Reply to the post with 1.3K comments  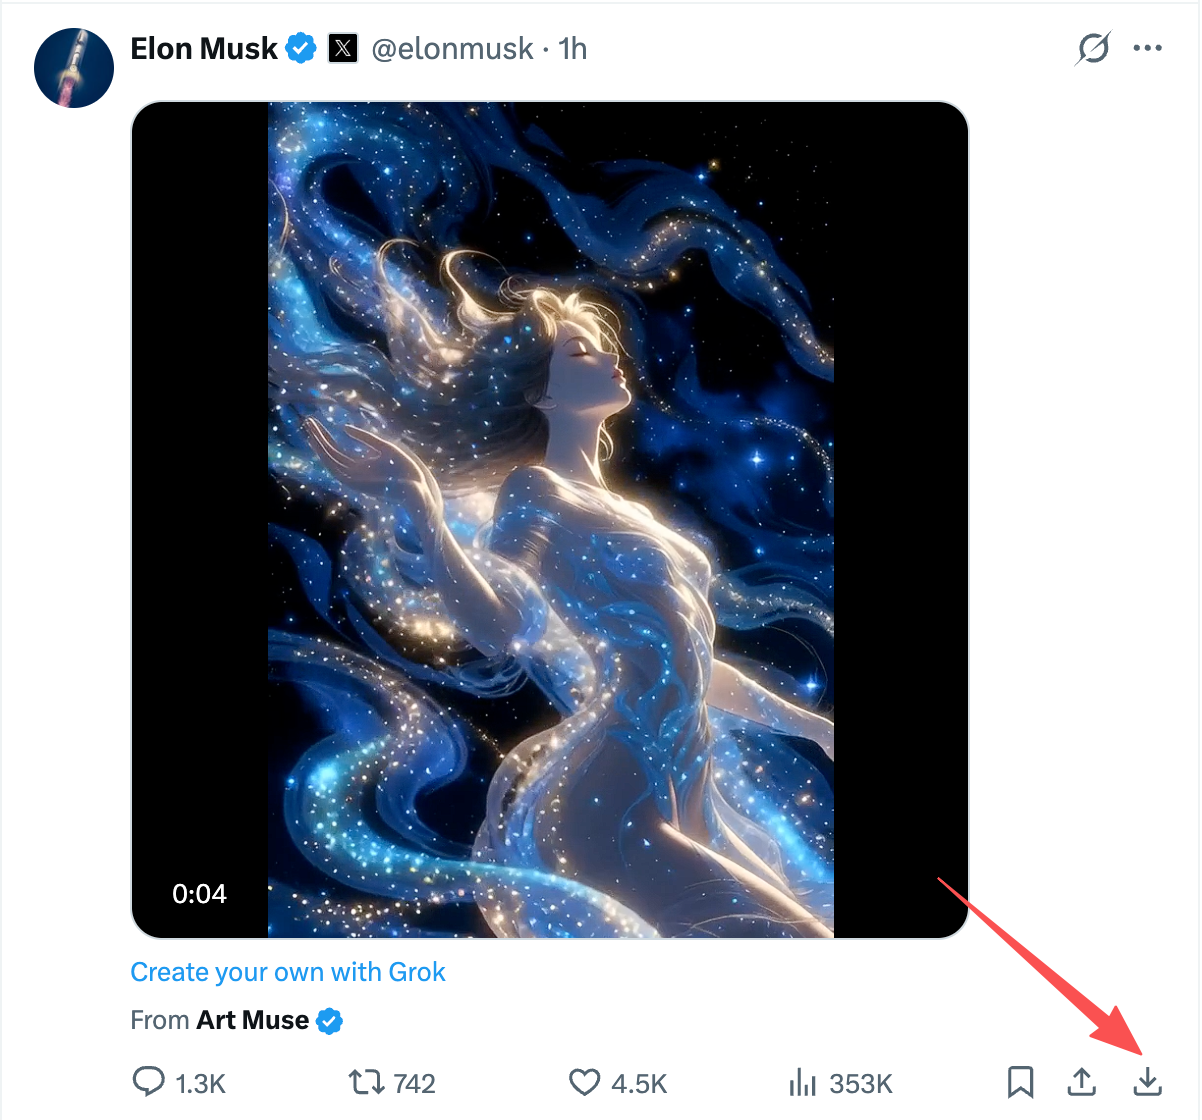click(x=149, y=1082)
